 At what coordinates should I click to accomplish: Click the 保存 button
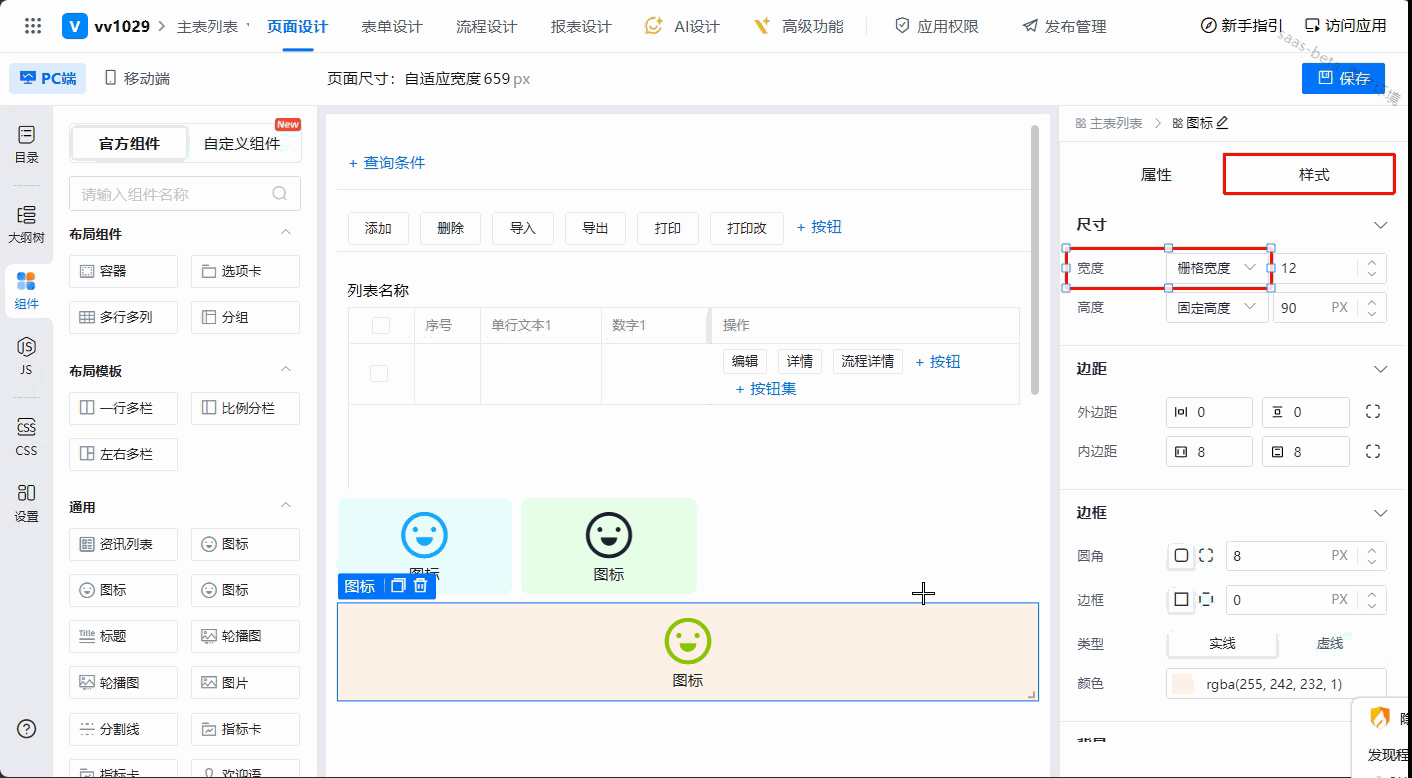(x=1343, y=78)
